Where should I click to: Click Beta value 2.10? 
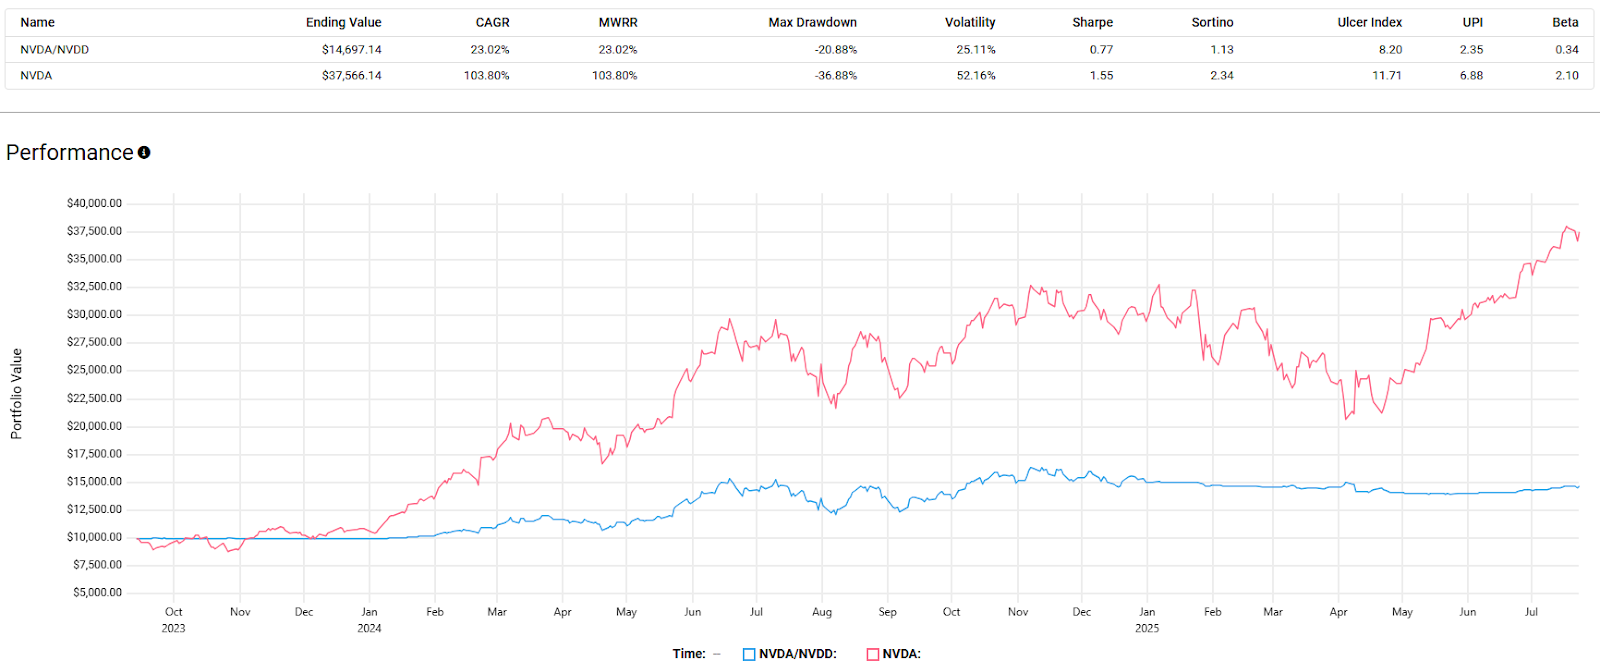click(x=1567, y=75)
